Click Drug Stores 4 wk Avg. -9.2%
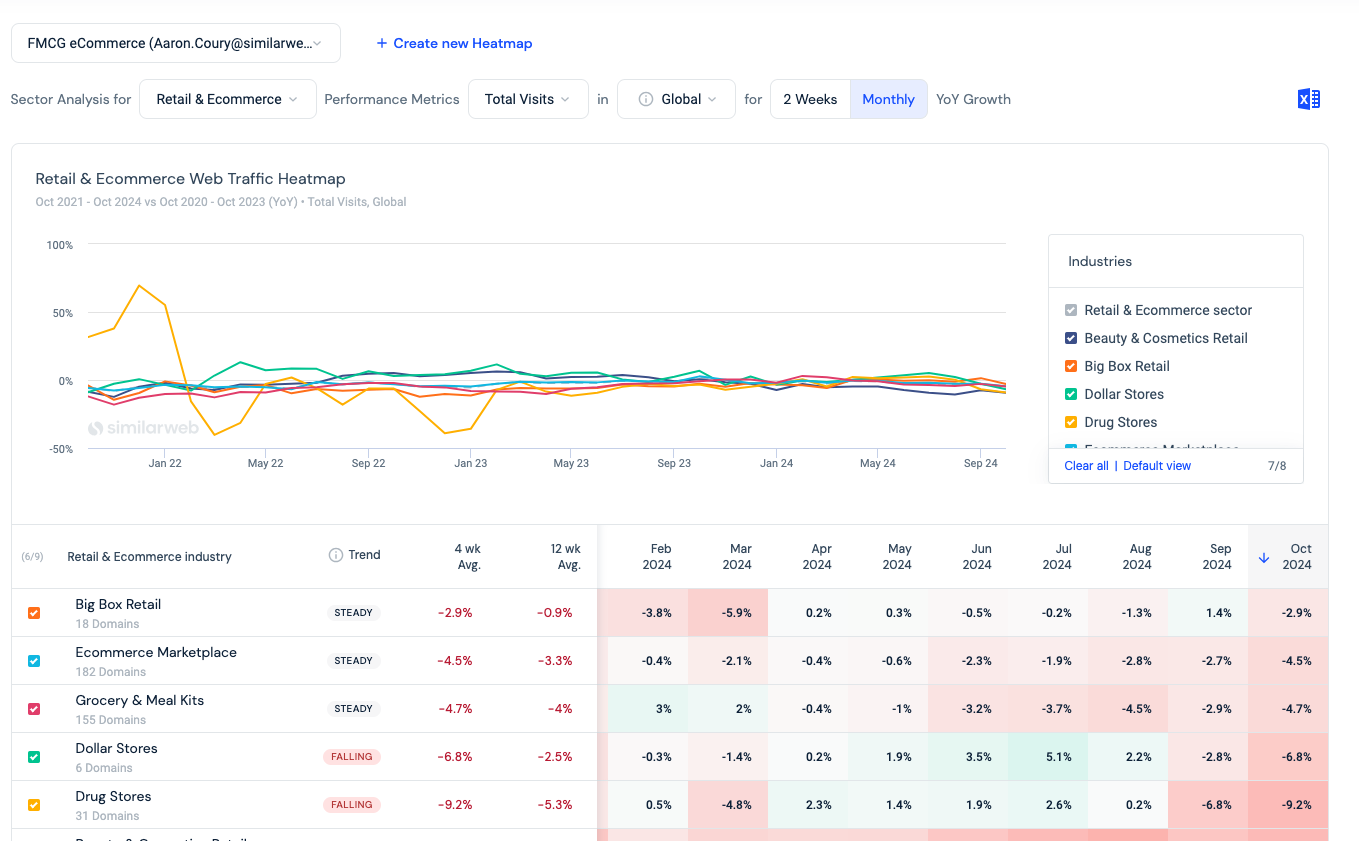1359x841 pixels. (x=455, y=805)
